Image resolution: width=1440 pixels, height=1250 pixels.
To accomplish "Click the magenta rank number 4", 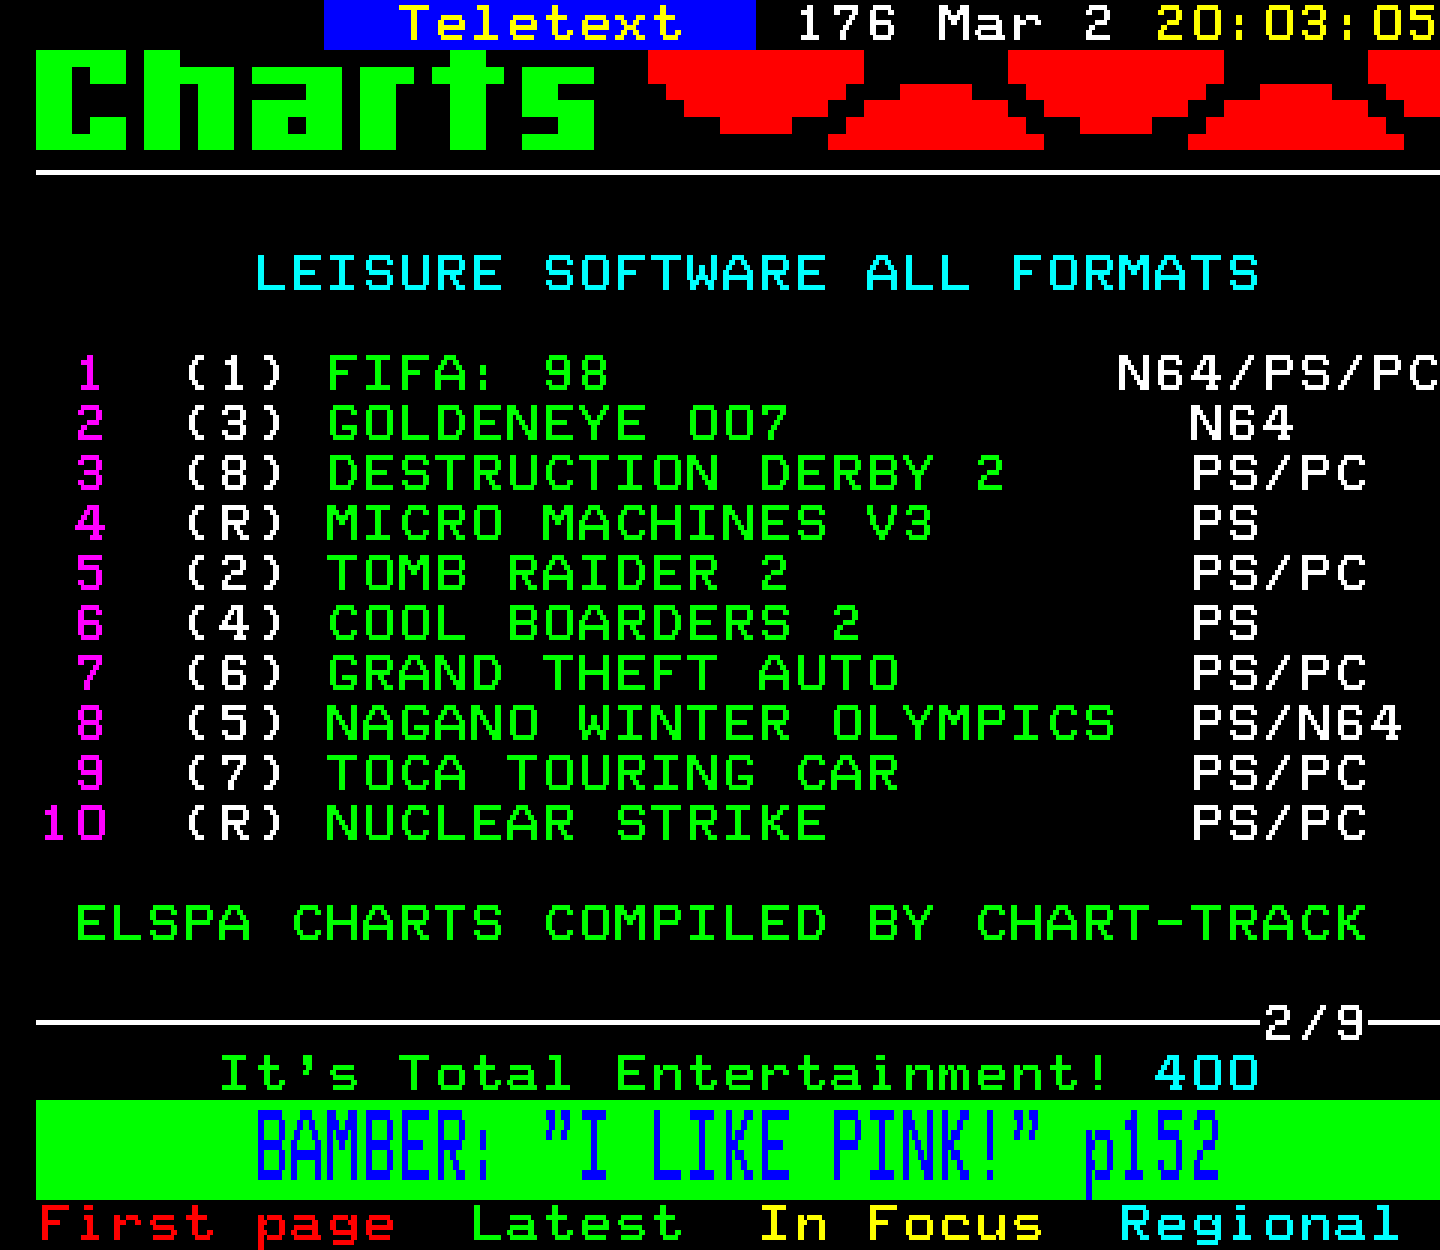I will click(90, 523).
